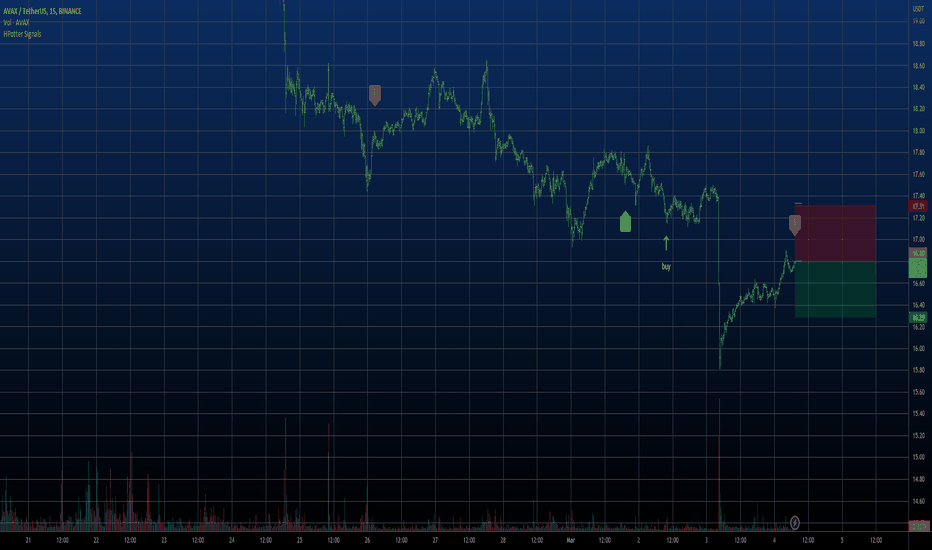The height and width of the screenshot is (550, 932).
Task: Click the HPotter Signals indicator legend
Action: pyautogui.click(x=22, y=34)
